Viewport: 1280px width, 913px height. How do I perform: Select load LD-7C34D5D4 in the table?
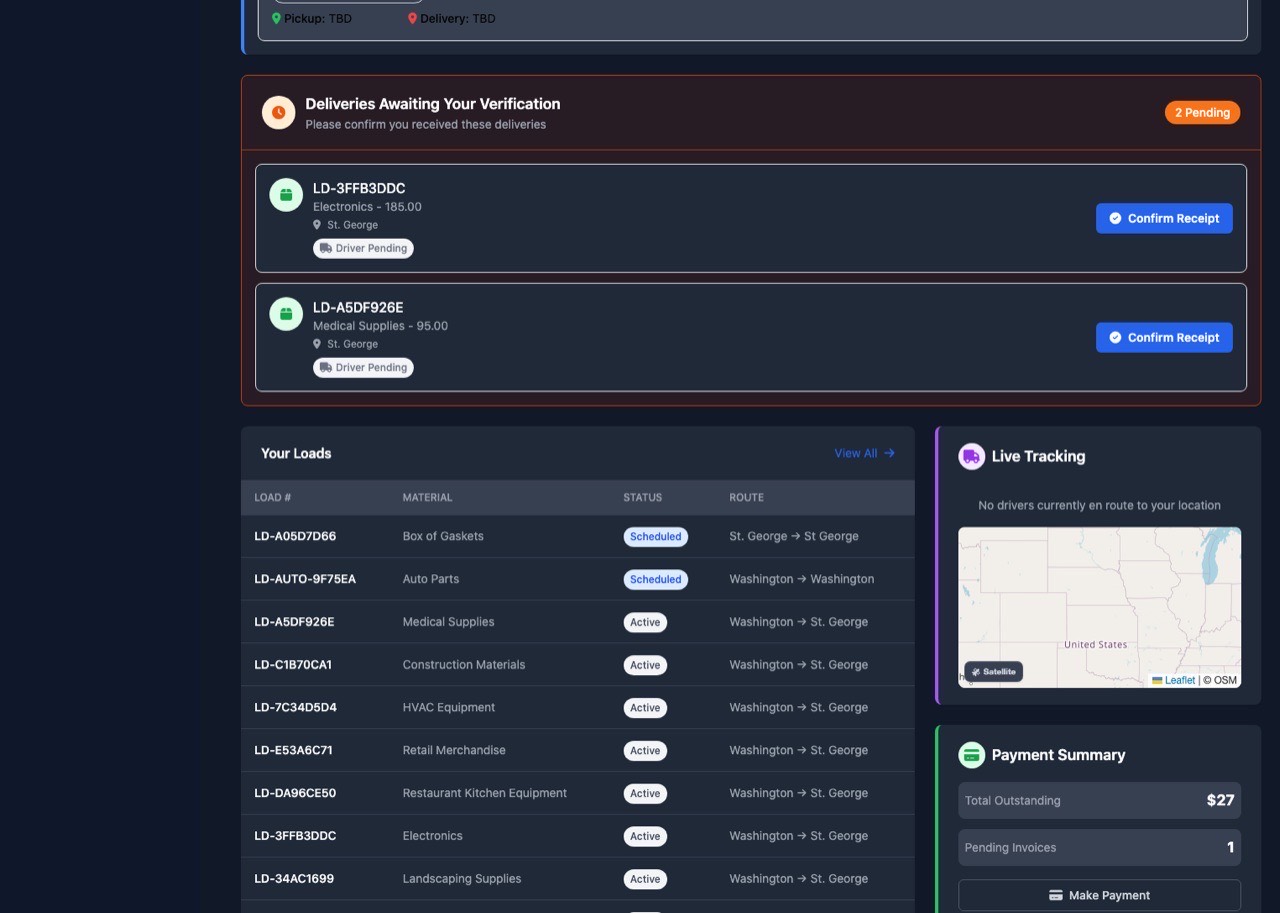click(295, 708)
